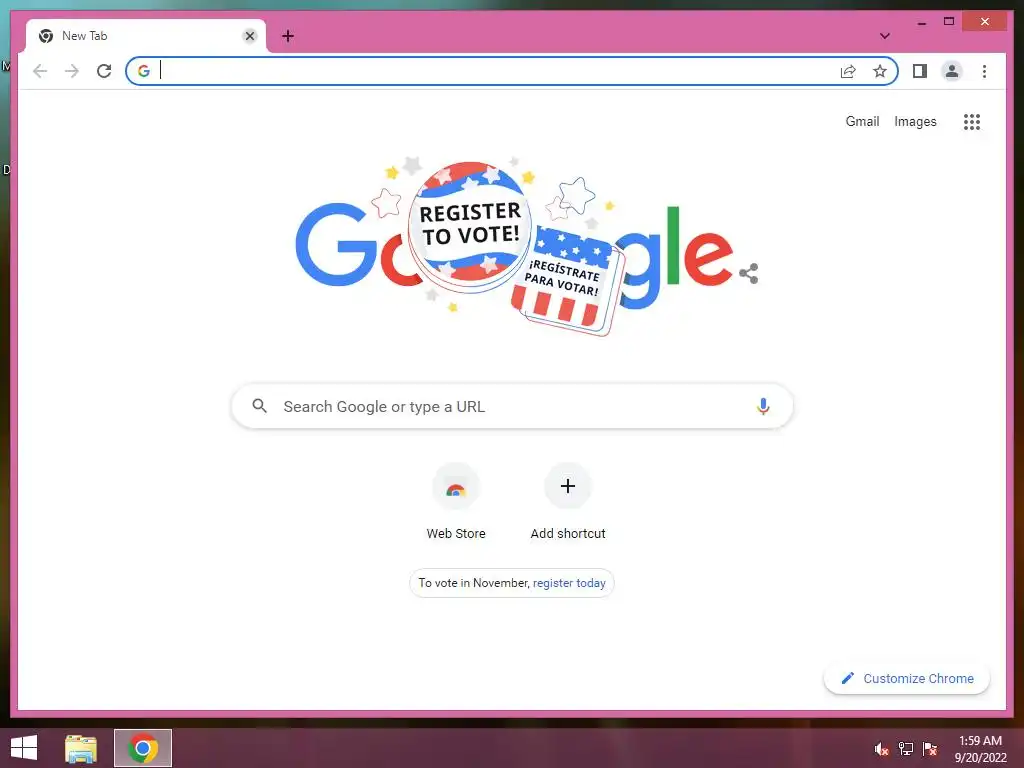Open the Windows Start menu
This screenshot has width=1024, height=768.
24,748
